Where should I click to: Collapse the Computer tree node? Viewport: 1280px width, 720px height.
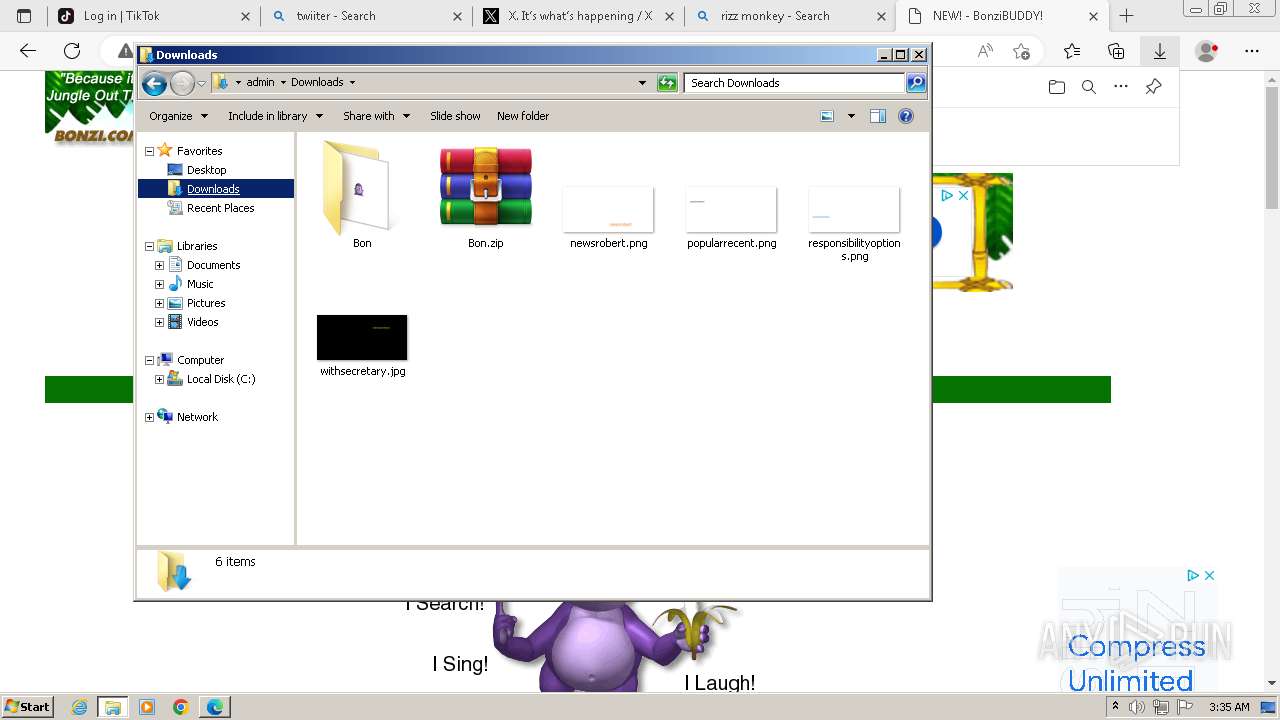(150, 360)
